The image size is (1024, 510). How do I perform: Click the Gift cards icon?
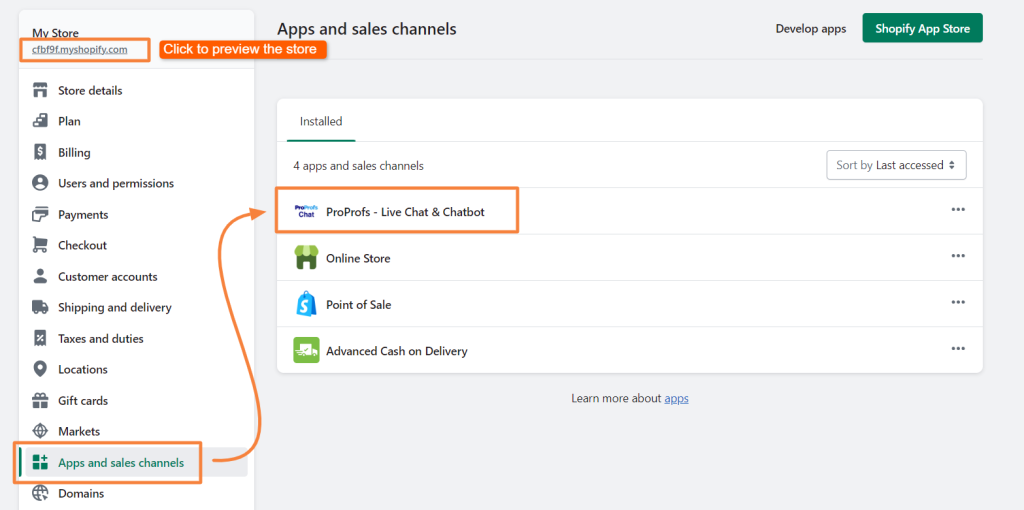pos(40,400)
